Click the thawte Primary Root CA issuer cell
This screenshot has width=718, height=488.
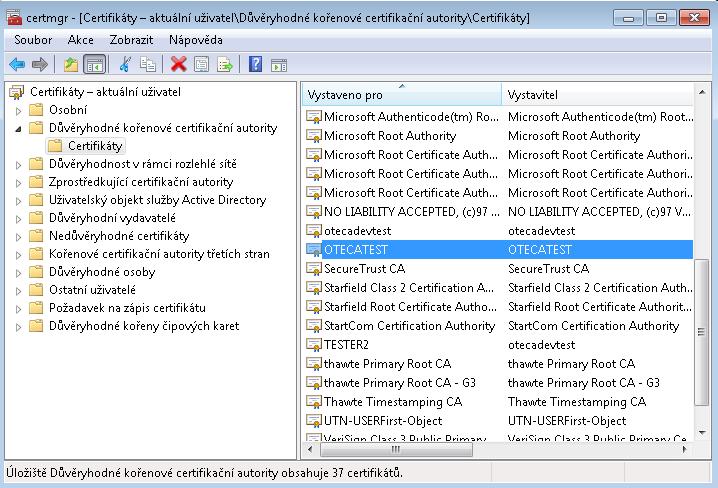571,364
